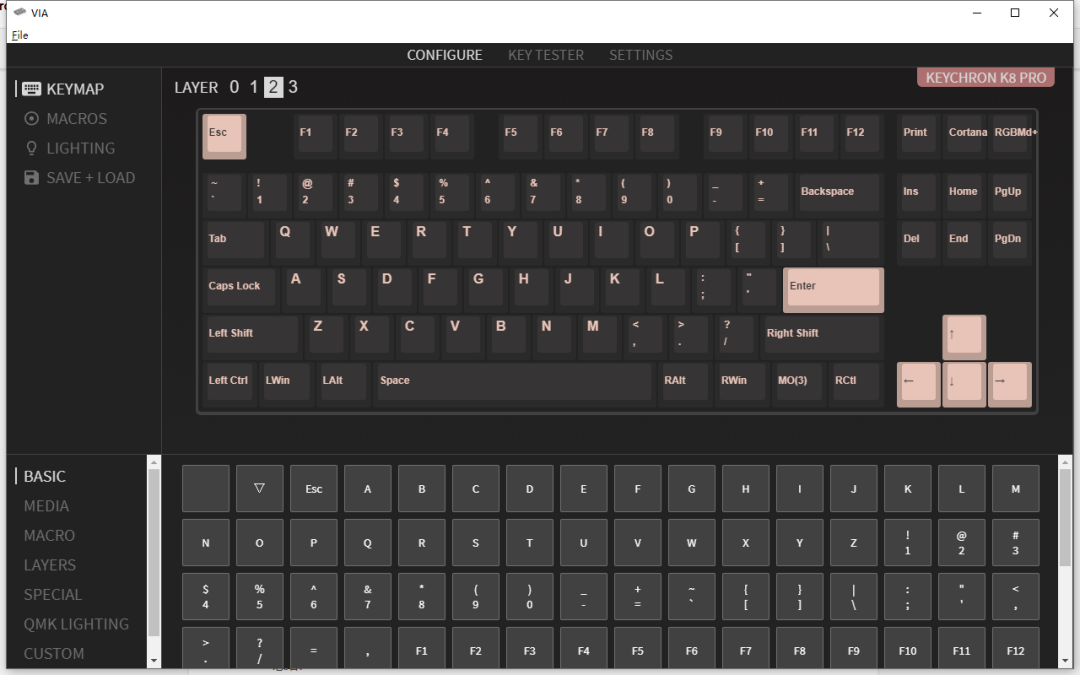Pick the F1 keycode in palette

[x=422, y=648]
